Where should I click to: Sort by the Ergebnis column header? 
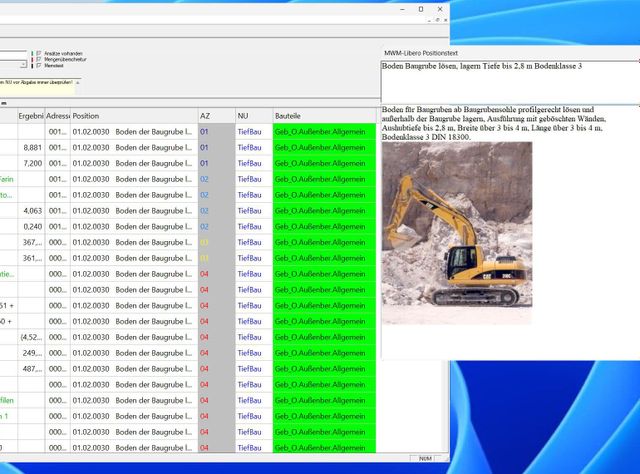point(31,116)
